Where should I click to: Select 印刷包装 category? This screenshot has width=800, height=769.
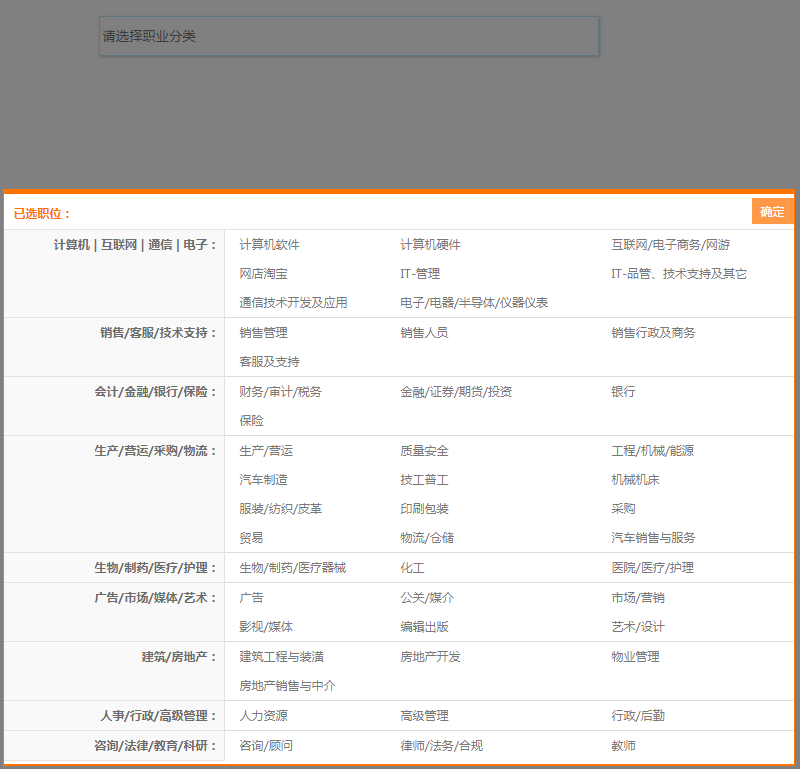[x=424, y=509]
